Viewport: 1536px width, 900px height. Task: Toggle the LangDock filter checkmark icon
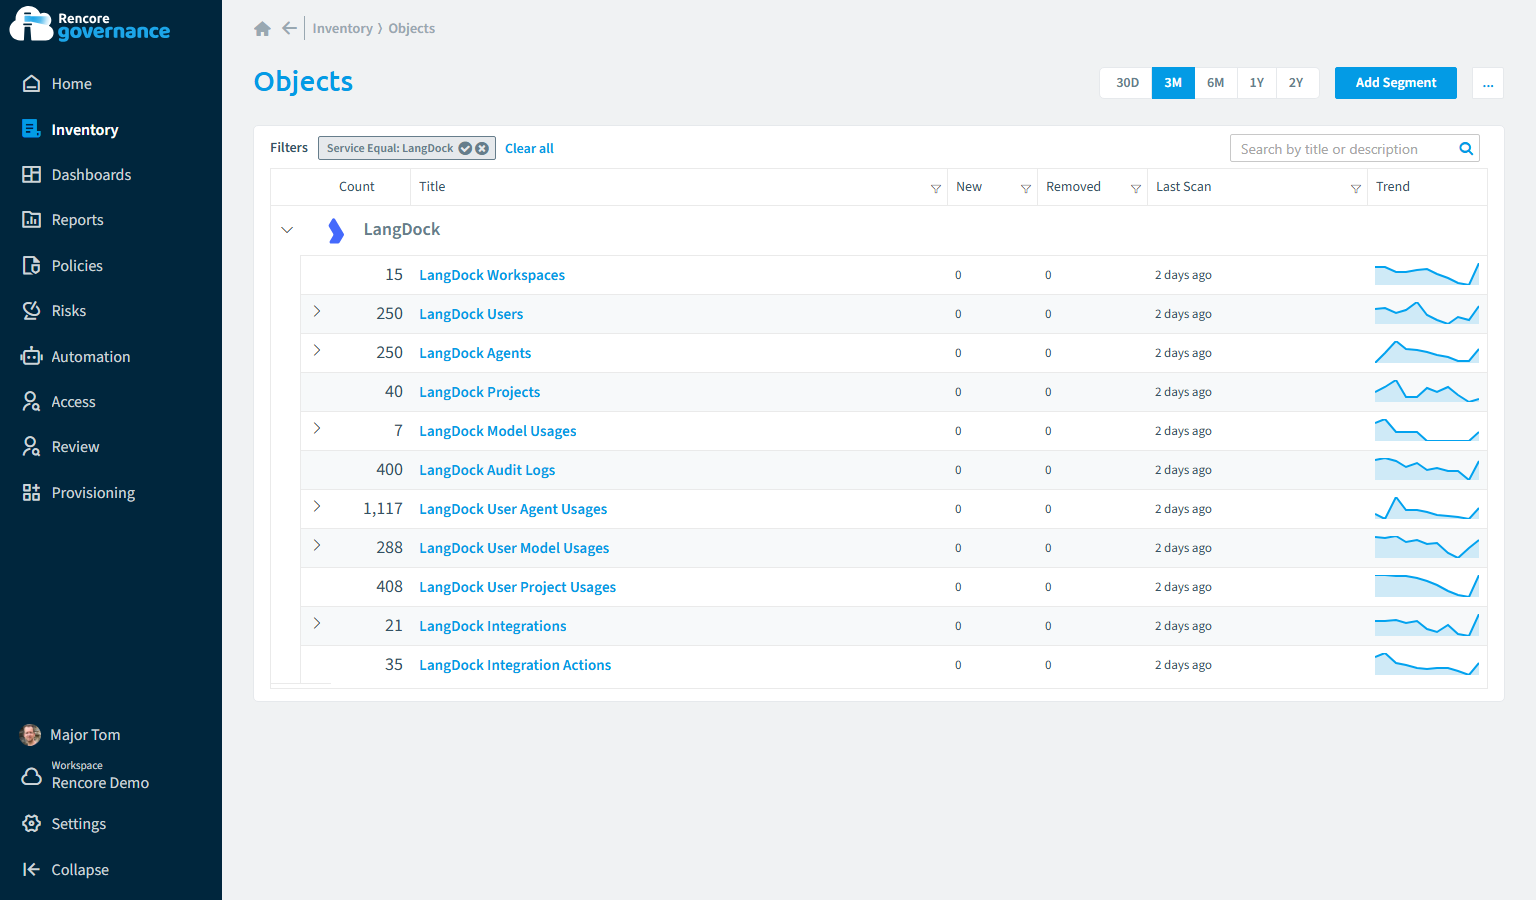(x=465, y=148)
